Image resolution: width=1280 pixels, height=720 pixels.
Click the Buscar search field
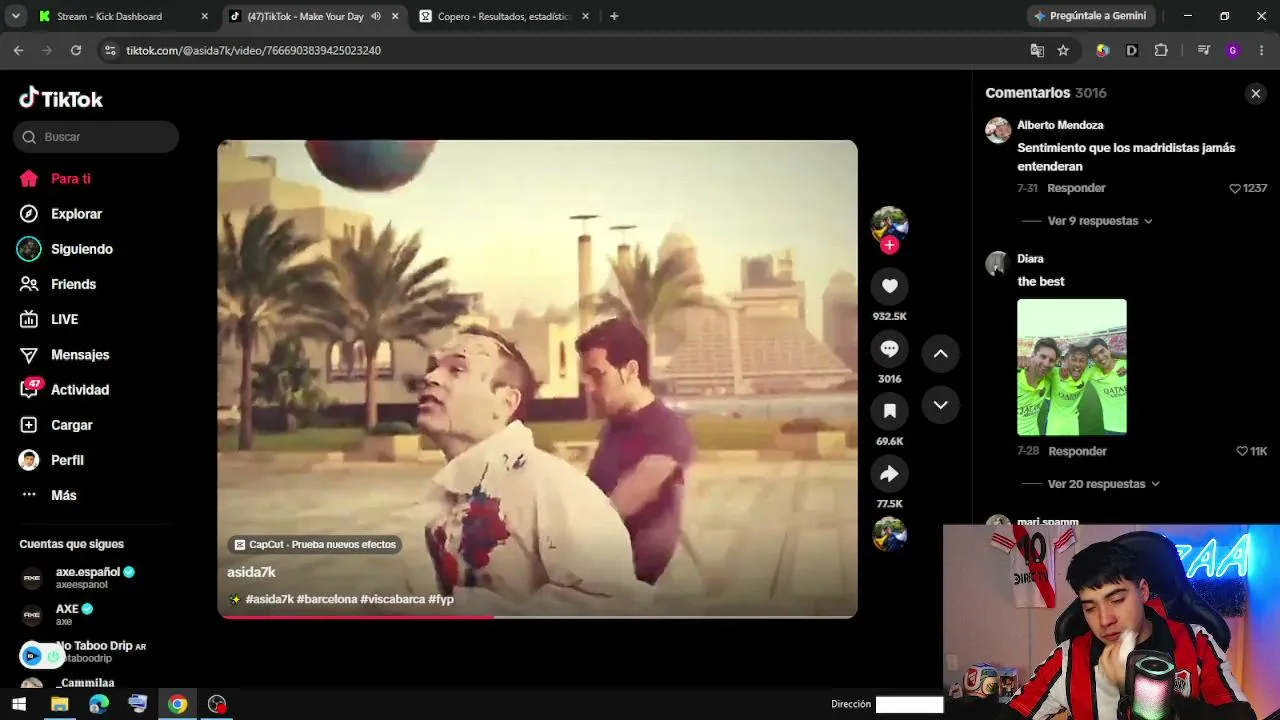pos(96,137)
